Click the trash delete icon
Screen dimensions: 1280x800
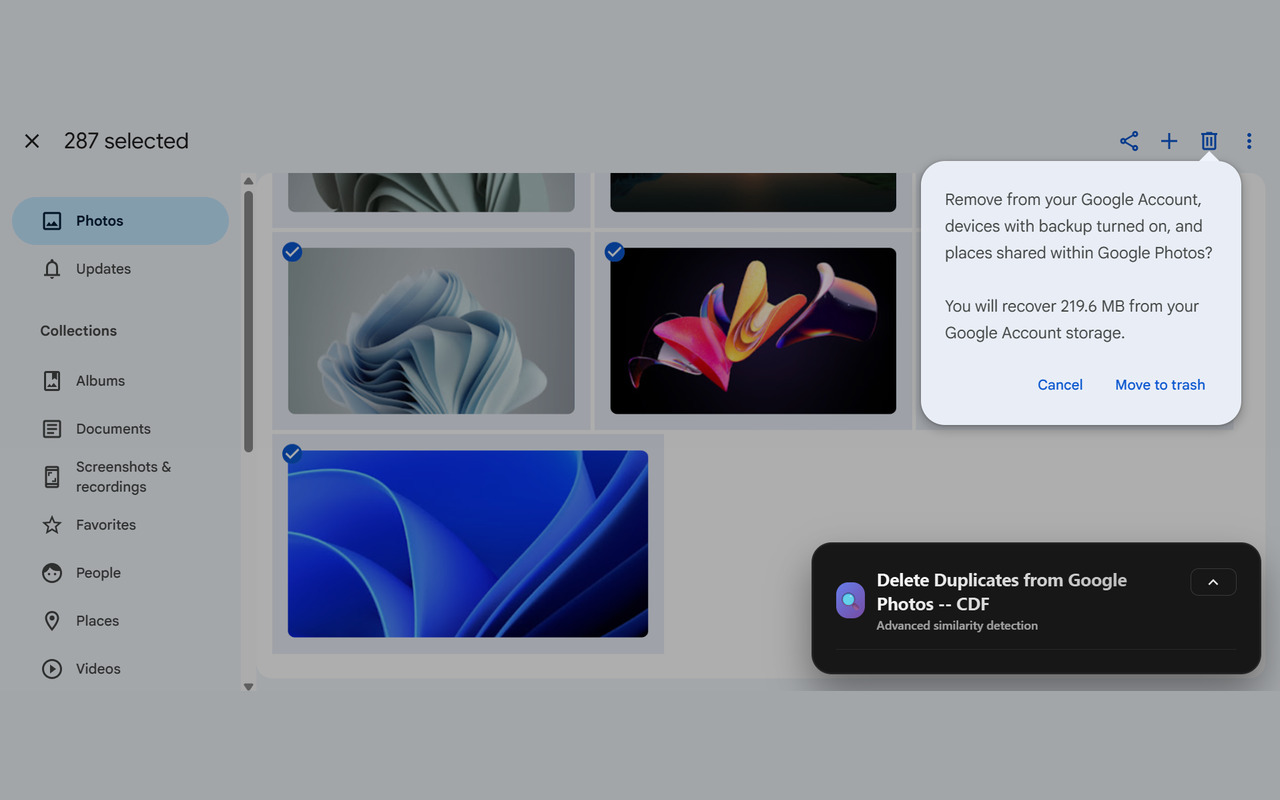click(1209, 141)
